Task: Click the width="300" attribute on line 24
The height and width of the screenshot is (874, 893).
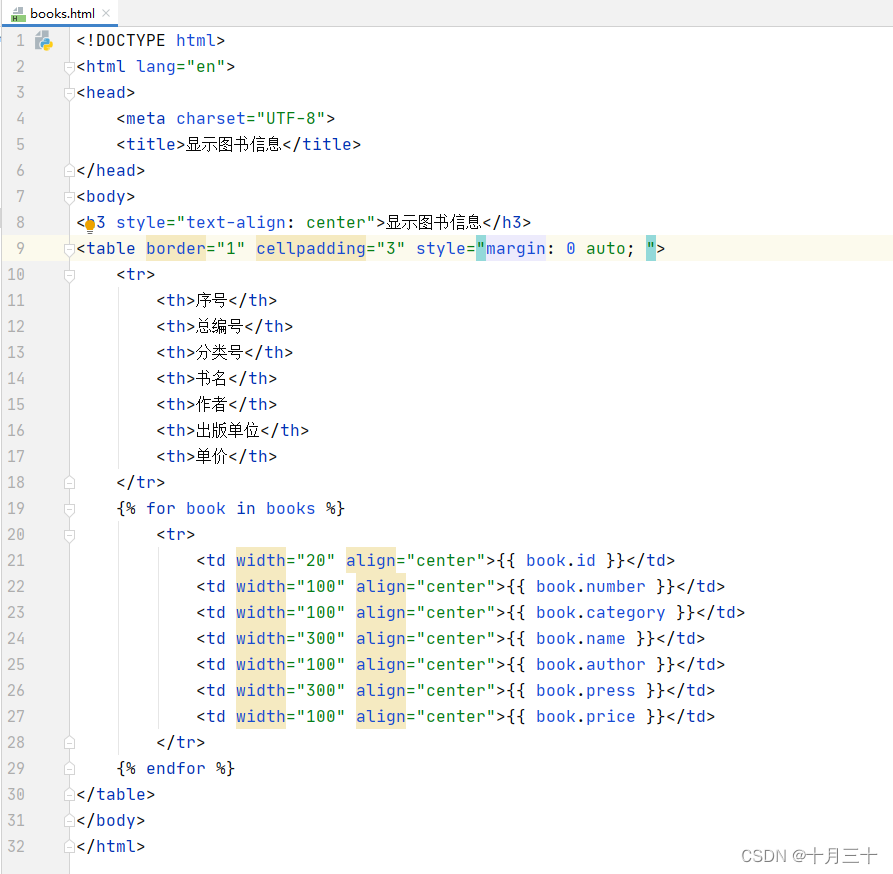Action: (x=290, y=639)
